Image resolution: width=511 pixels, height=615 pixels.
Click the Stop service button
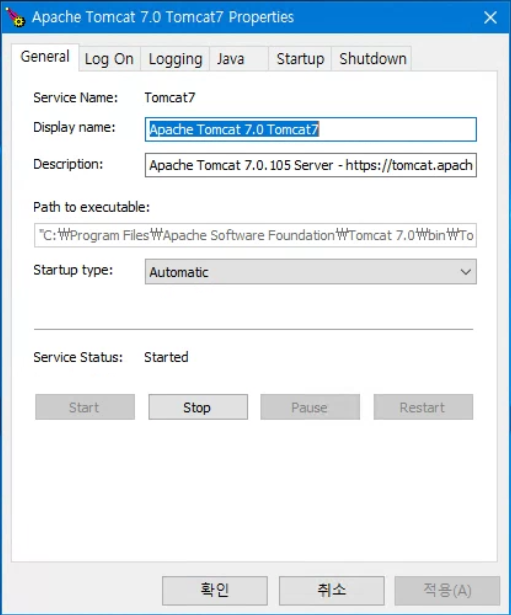click(198, 407)
